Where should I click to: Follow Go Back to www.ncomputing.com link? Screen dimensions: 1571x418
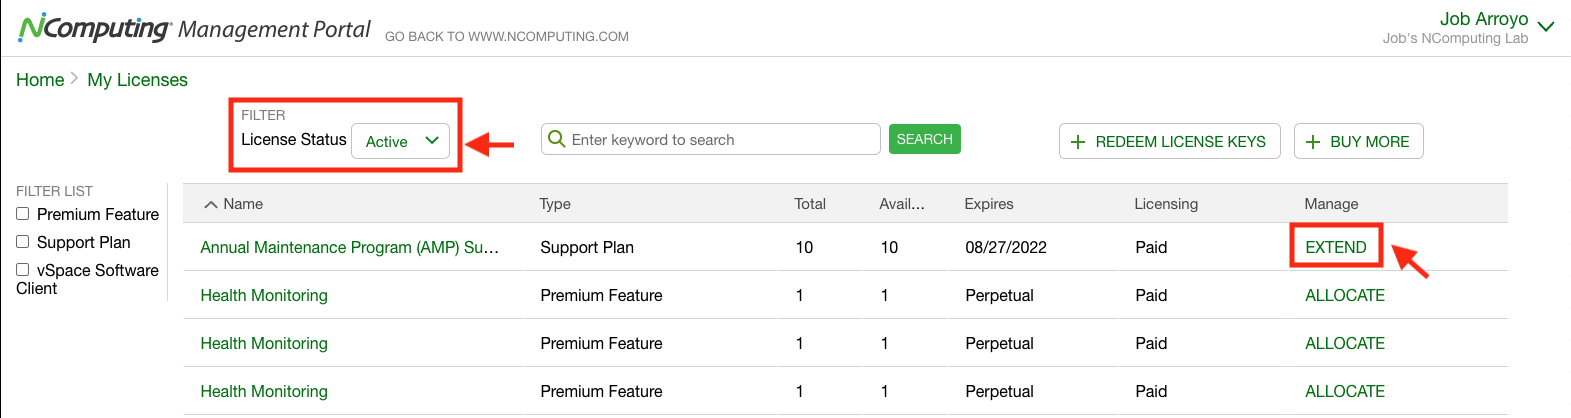click(507, 37)
